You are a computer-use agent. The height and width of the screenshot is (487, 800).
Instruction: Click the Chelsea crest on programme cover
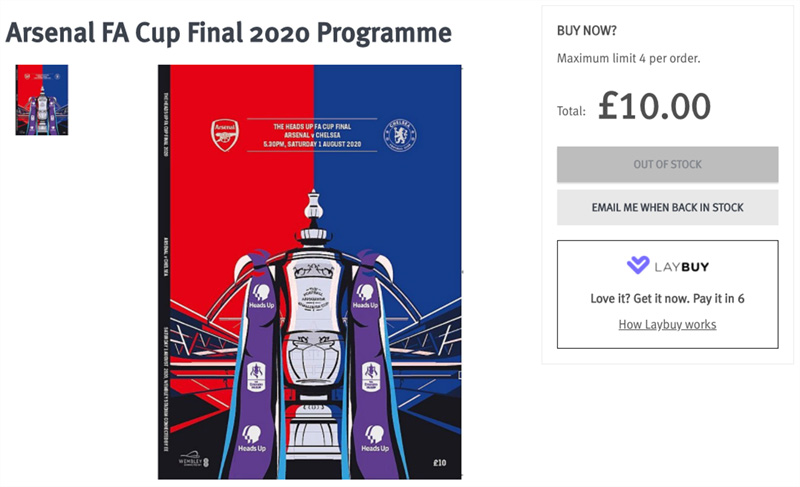point(400,135)
